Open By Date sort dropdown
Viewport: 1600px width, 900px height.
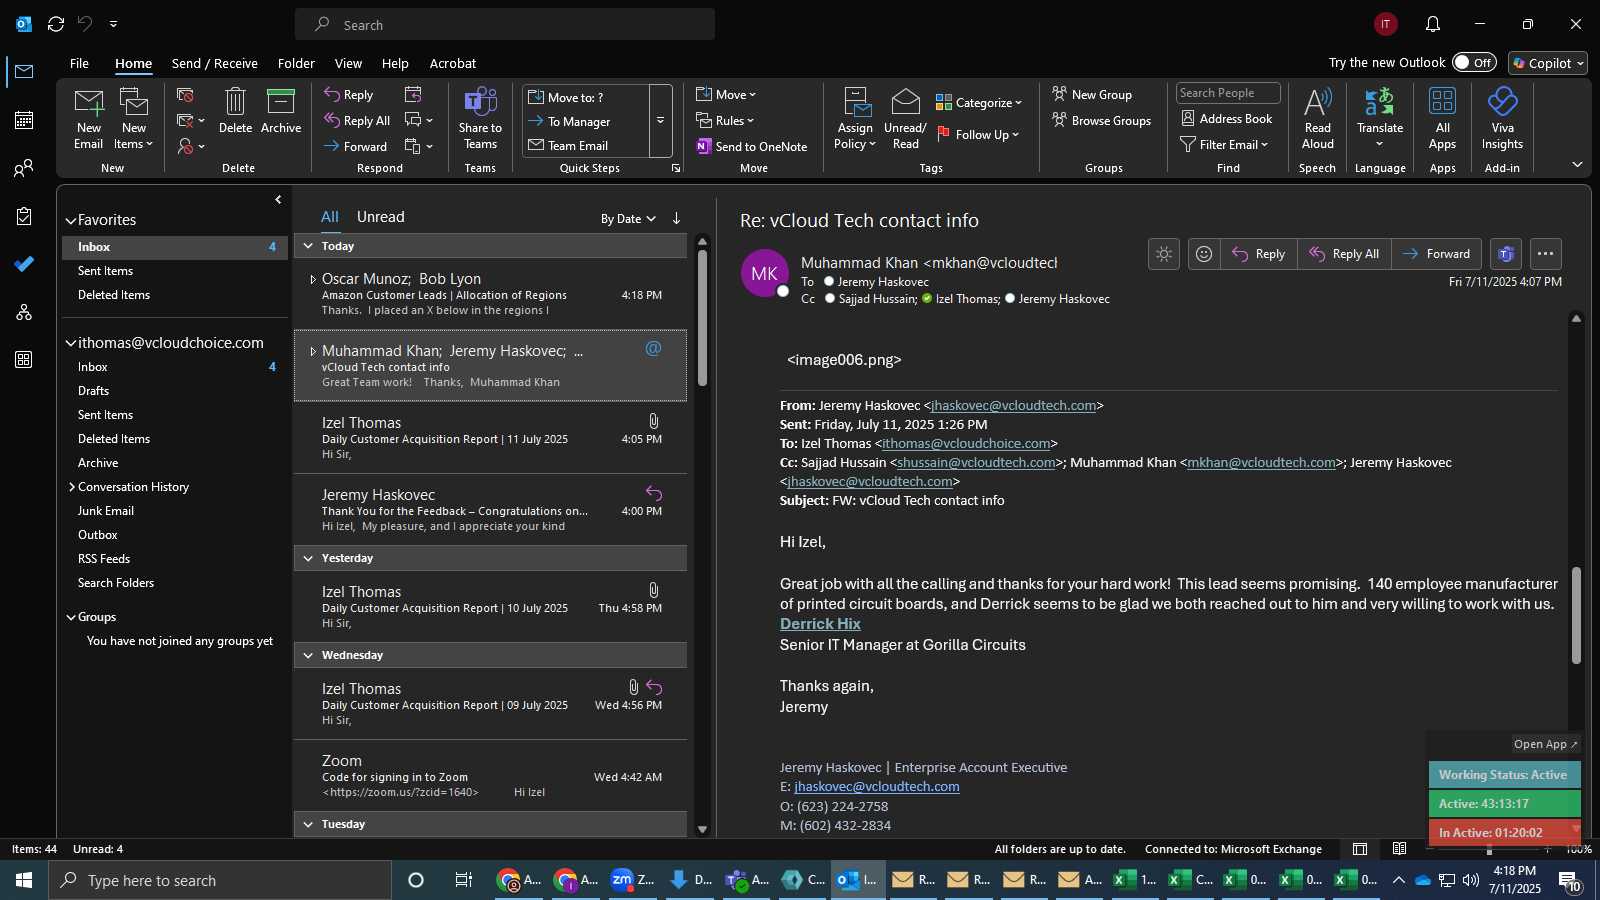pos(628,218)
